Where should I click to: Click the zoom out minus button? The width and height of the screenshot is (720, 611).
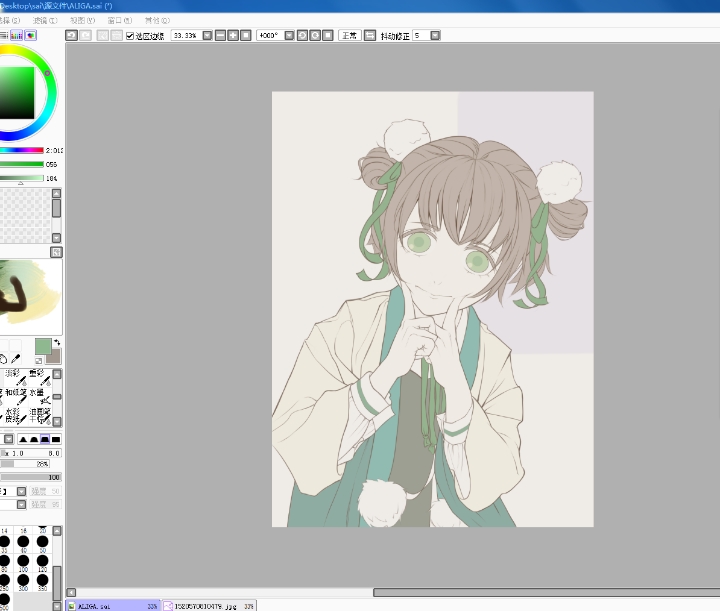point(220,35)
